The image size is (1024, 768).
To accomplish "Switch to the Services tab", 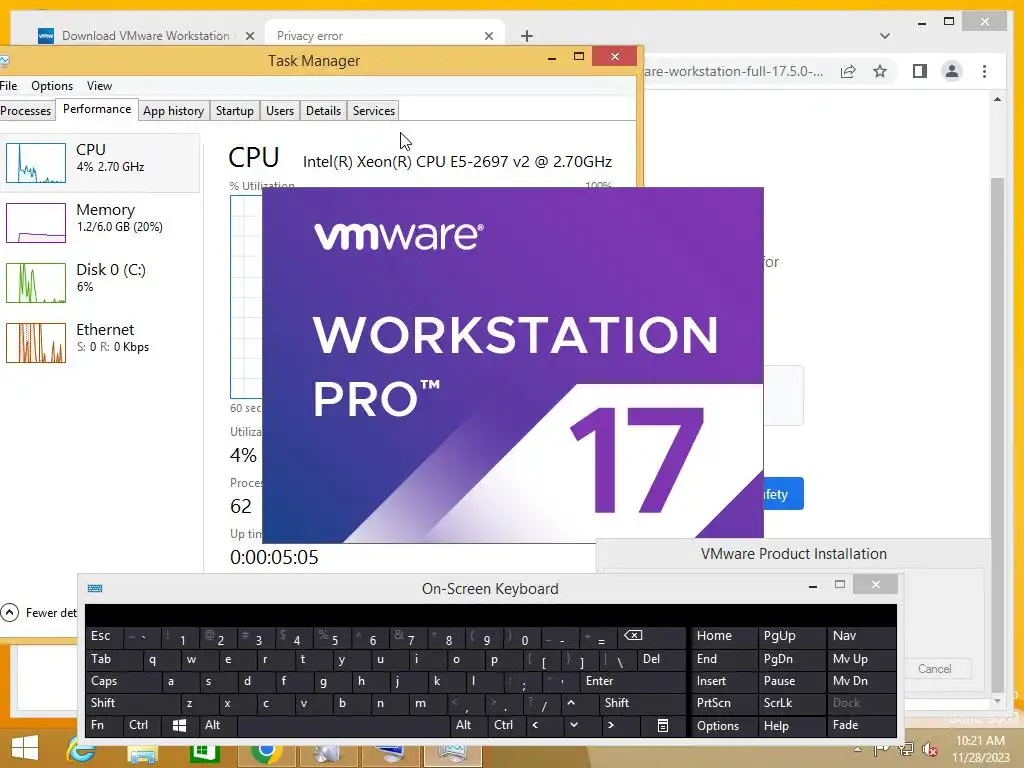I will click(374, 111).
